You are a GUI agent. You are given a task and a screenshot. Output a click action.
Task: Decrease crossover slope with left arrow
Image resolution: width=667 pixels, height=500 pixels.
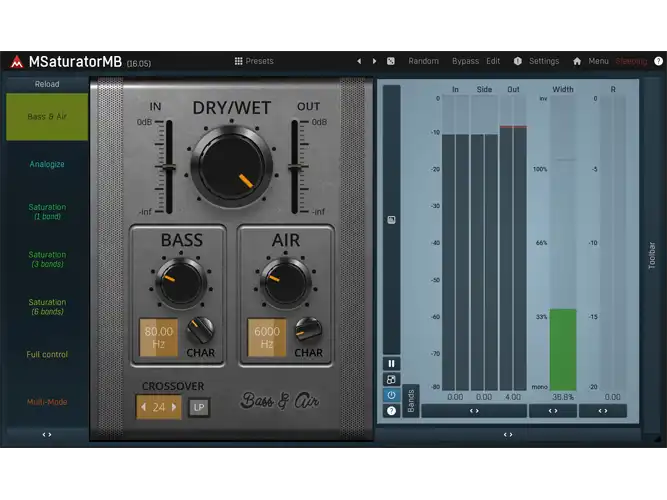coord(143,407)
